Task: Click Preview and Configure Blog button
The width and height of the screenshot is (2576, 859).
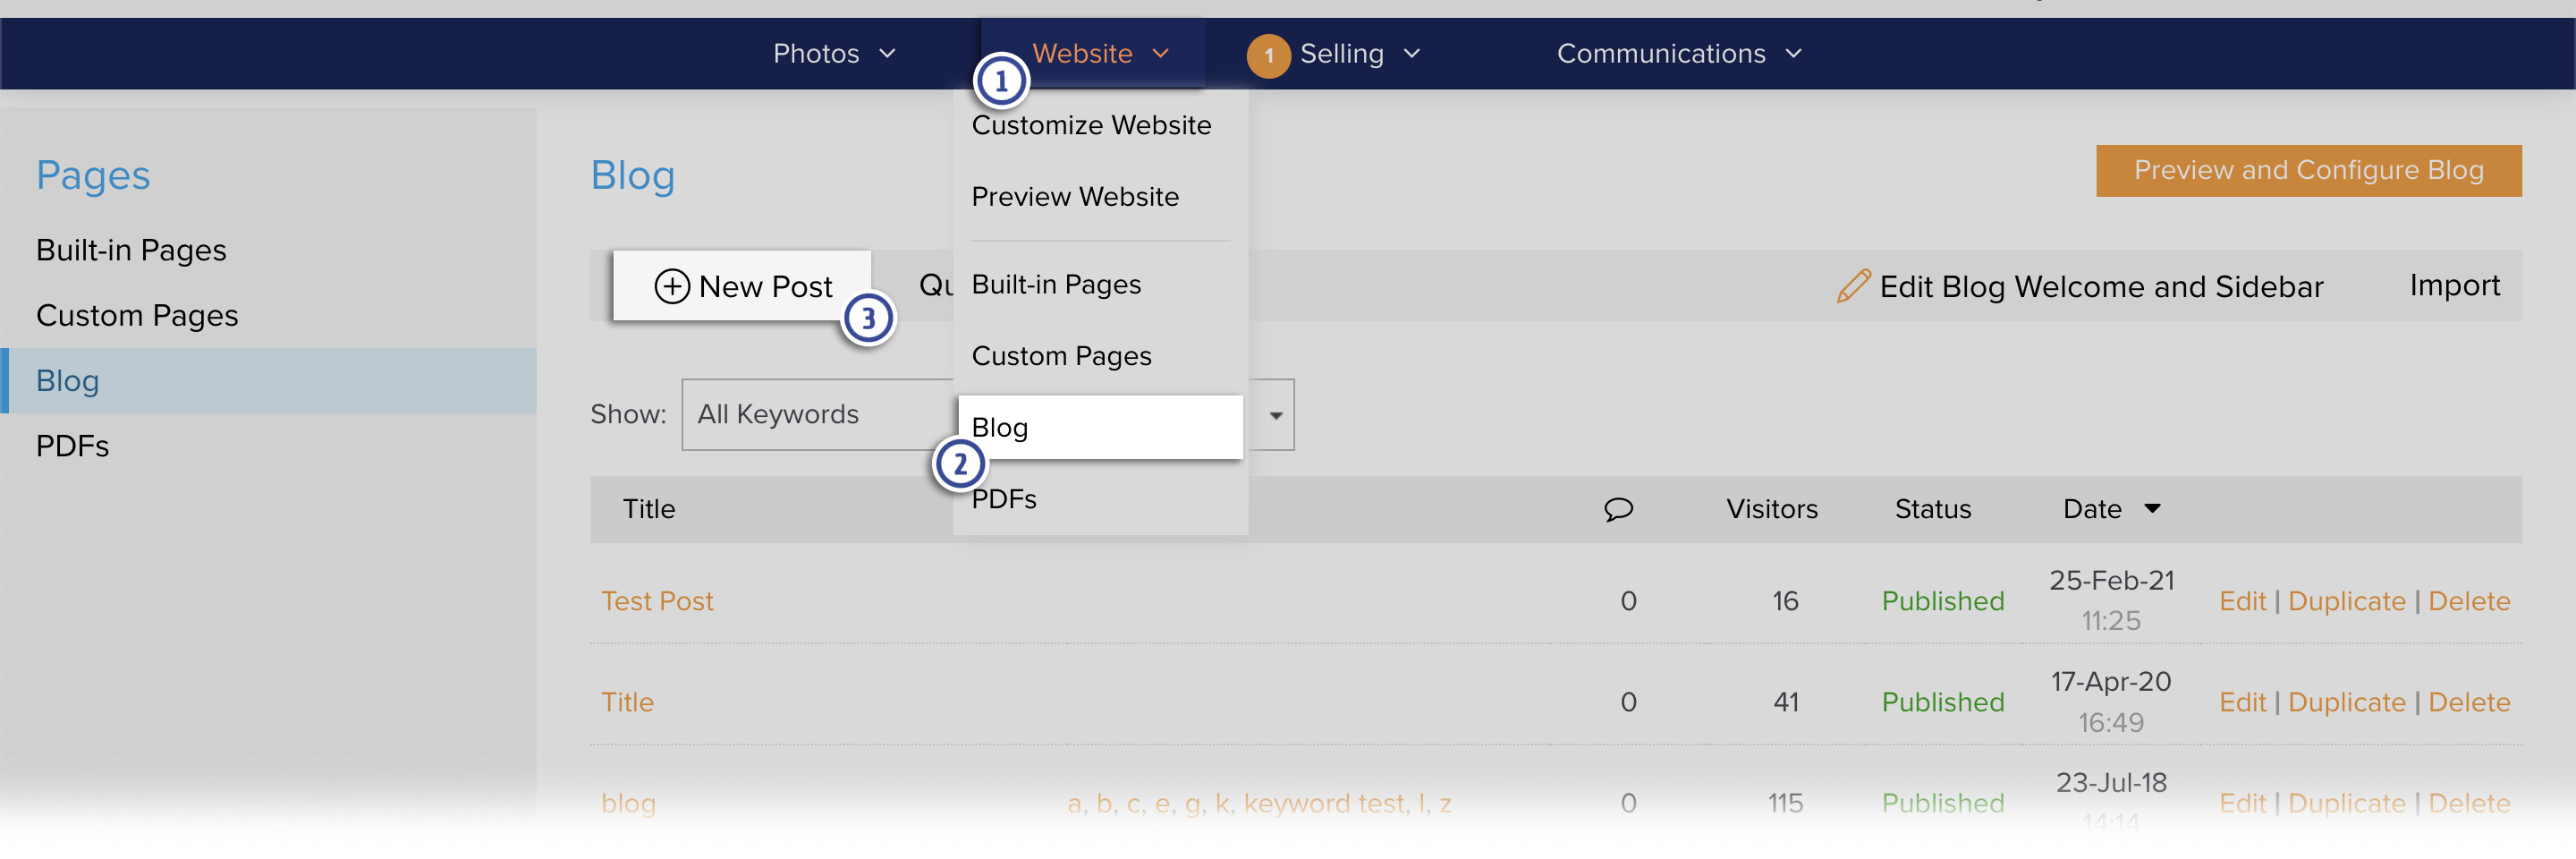Action: coord(2309,170)
